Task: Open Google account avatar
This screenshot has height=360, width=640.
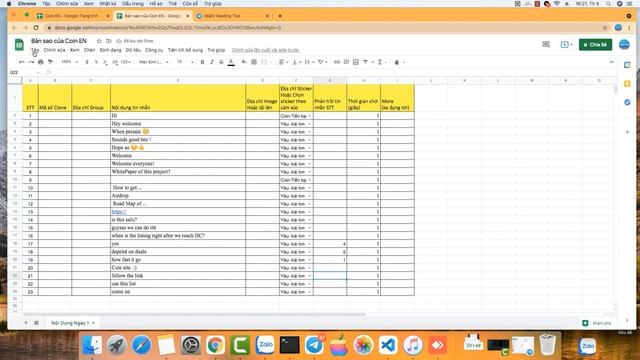Action: click(x=624, y=44)
